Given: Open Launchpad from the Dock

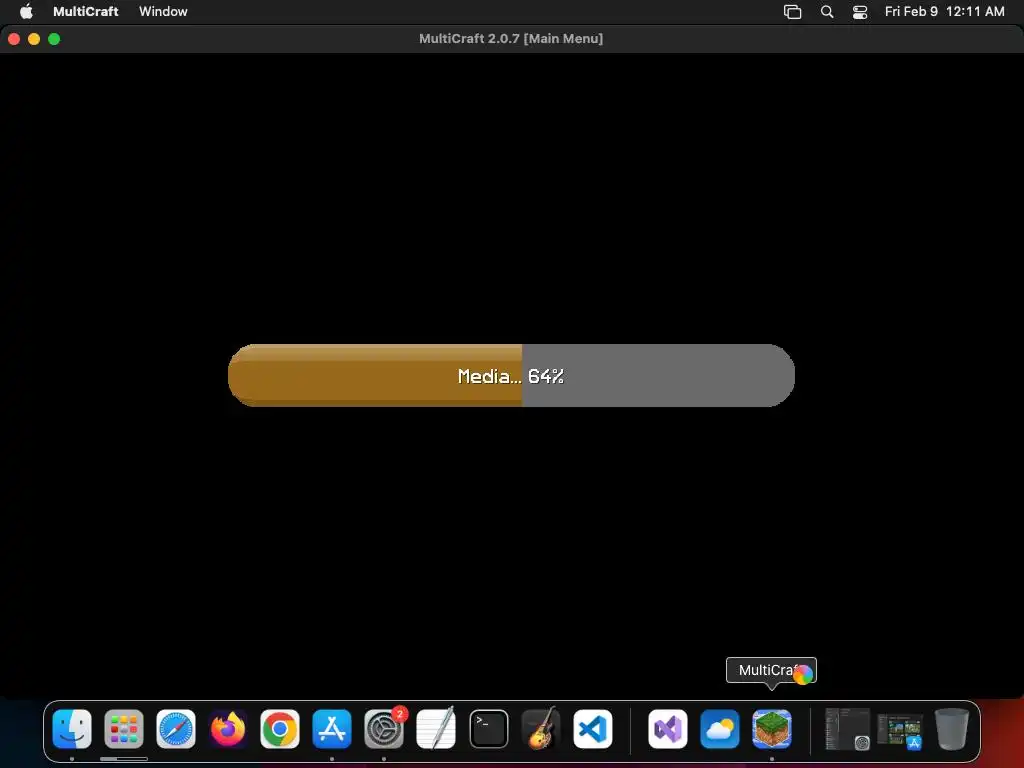Looking at the screenshot, I should pyautogui.click(x=123, y=729).
